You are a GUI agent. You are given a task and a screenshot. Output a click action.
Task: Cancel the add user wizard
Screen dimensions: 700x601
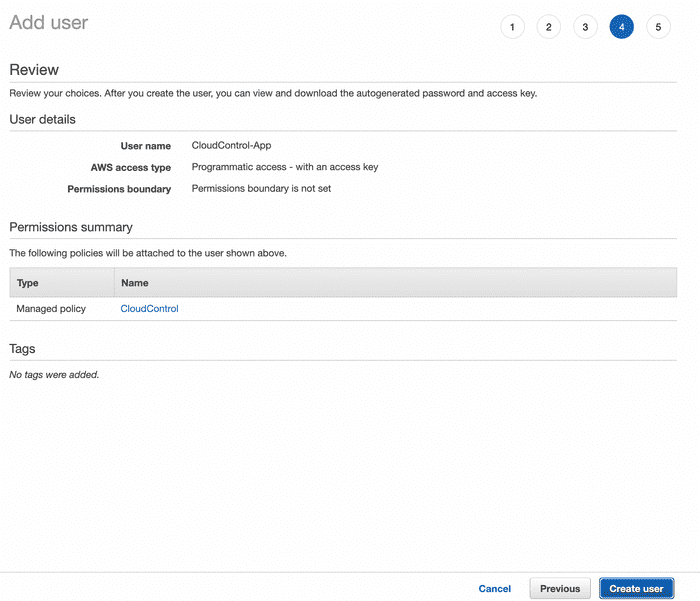(494, 588)
